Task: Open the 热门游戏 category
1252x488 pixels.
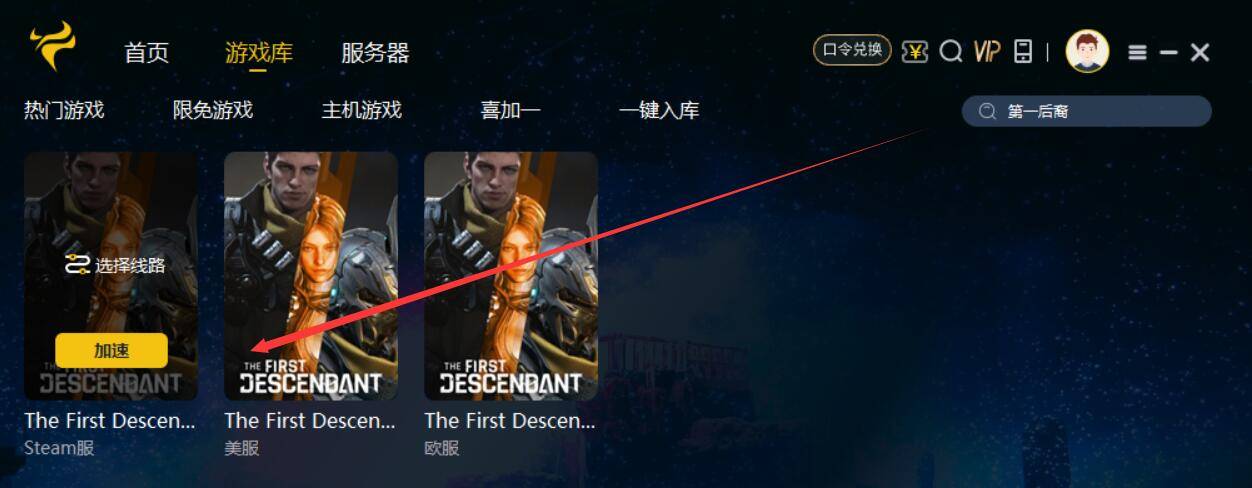Action: pos(64,110)
